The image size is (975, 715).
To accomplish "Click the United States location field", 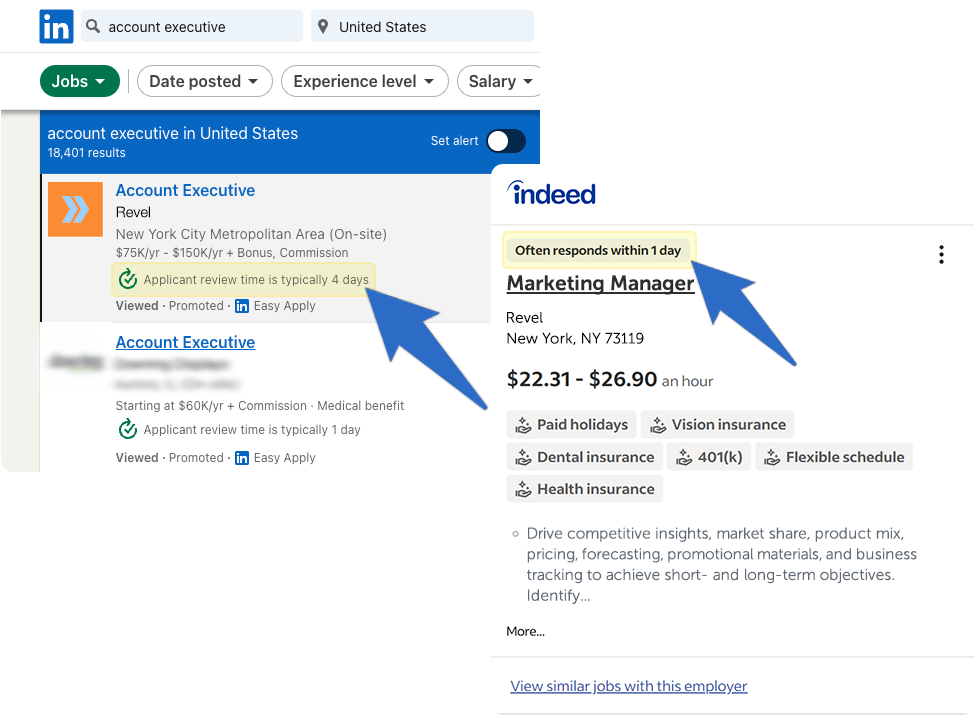I will point(422,27).
